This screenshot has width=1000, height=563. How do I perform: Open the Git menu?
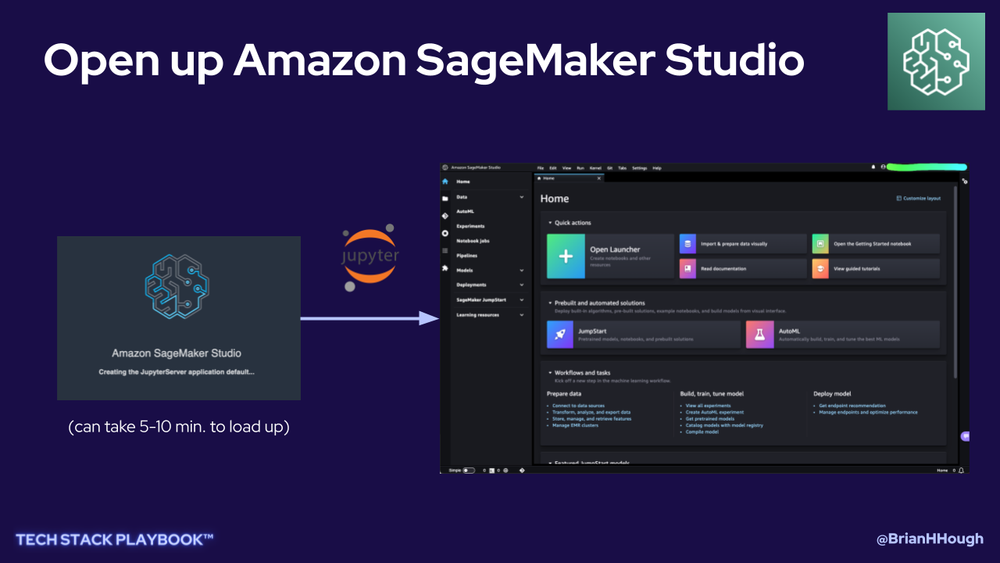[610, 168]
